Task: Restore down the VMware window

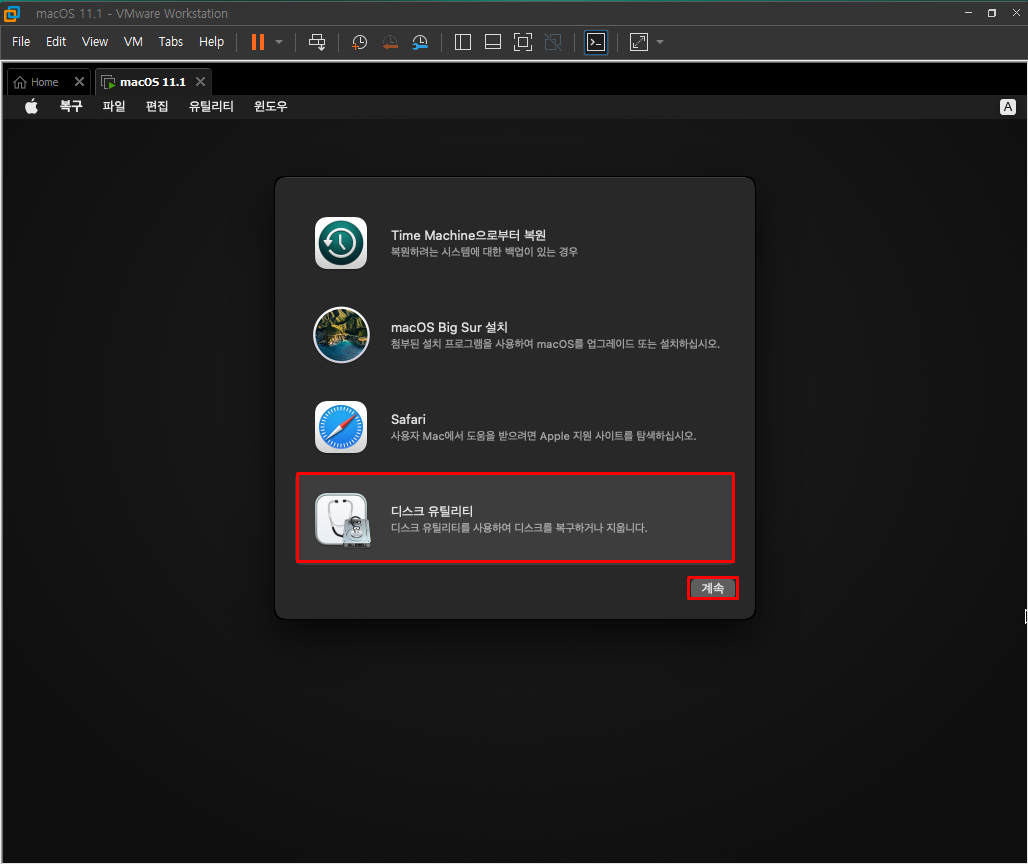Action: 992,13
